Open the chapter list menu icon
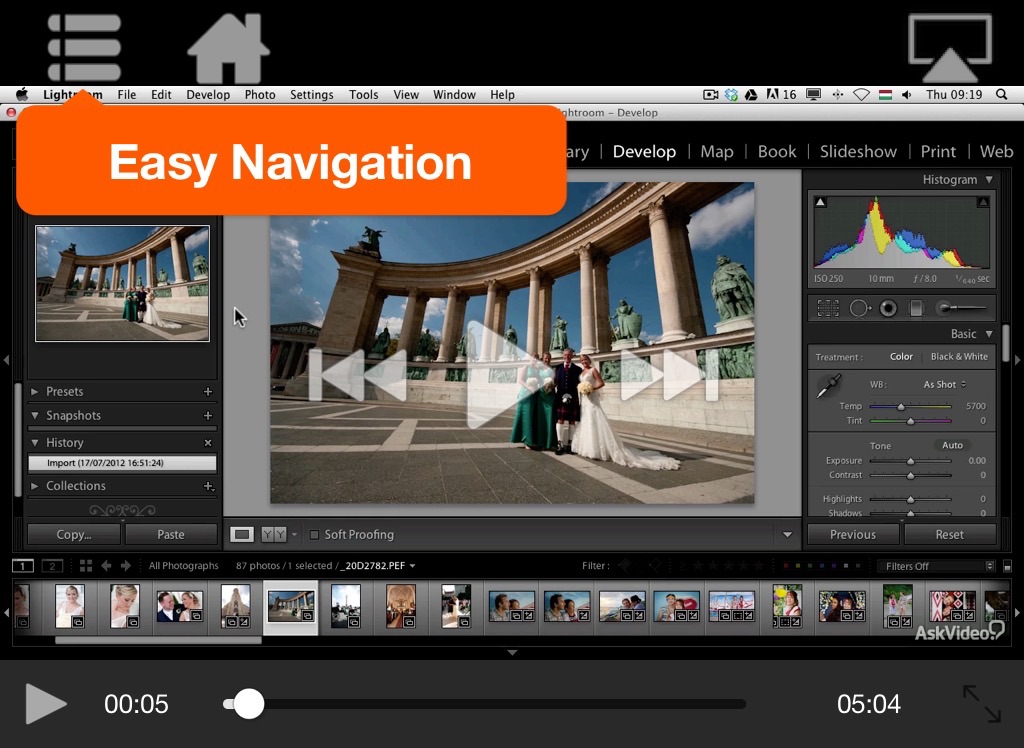Screen dimensions: 1024x748 [x=84, y=47]
